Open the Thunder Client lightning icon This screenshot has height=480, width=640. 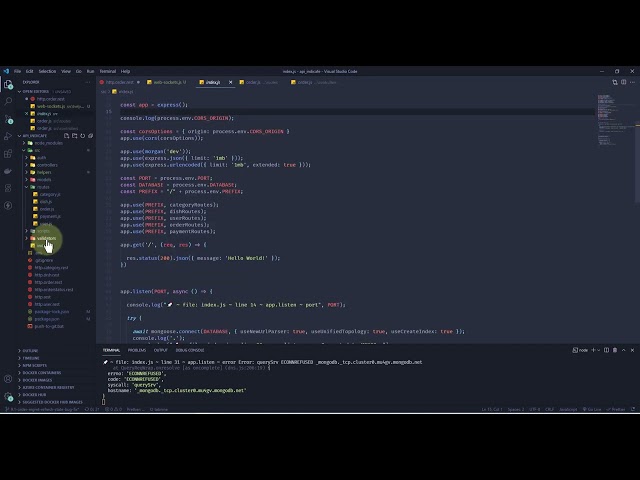(8, 205)
